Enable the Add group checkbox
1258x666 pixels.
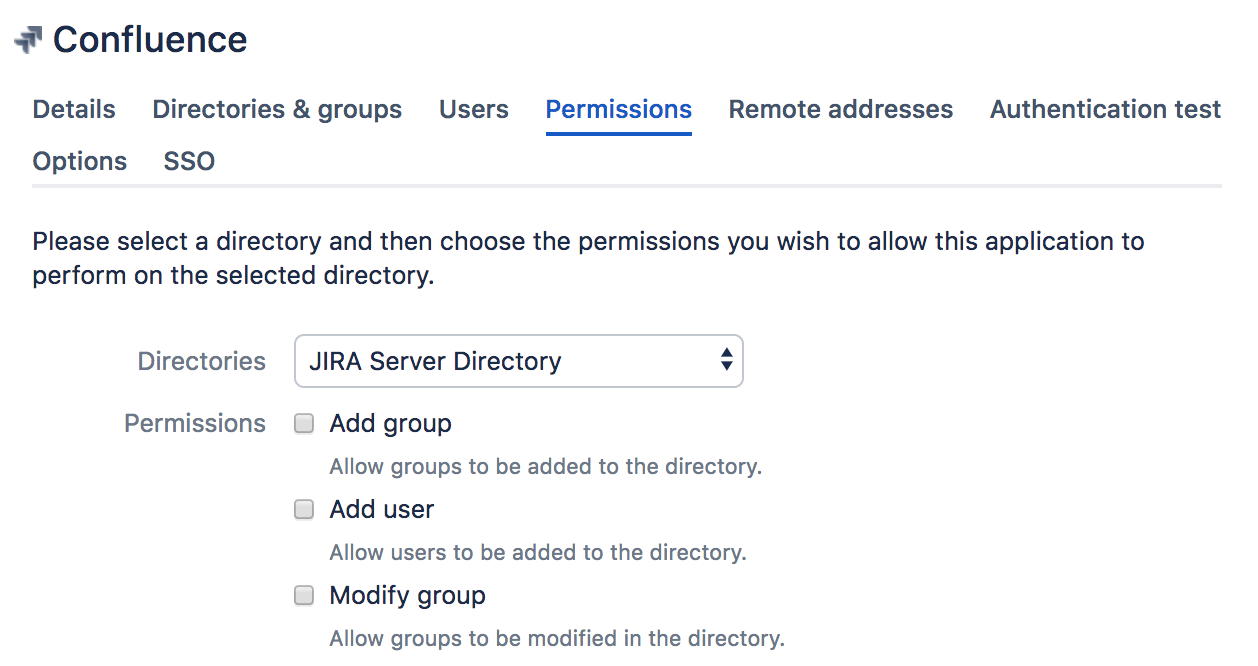[304, 424]
